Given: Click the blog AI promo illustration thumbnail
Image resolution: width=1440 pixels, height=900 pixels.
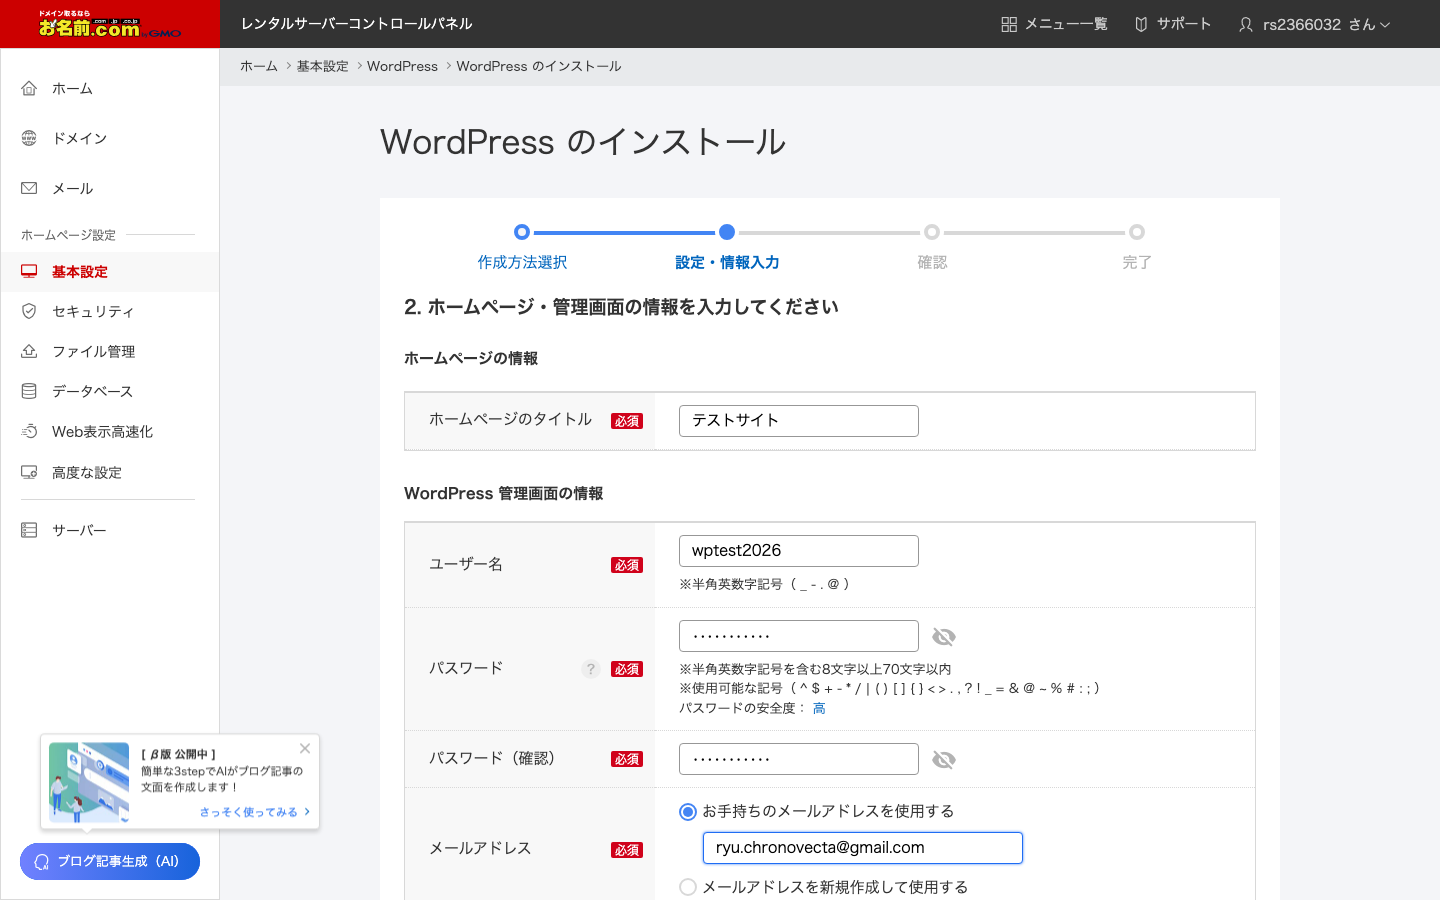Looking at the screenshot, I should [x=89, y=782].
